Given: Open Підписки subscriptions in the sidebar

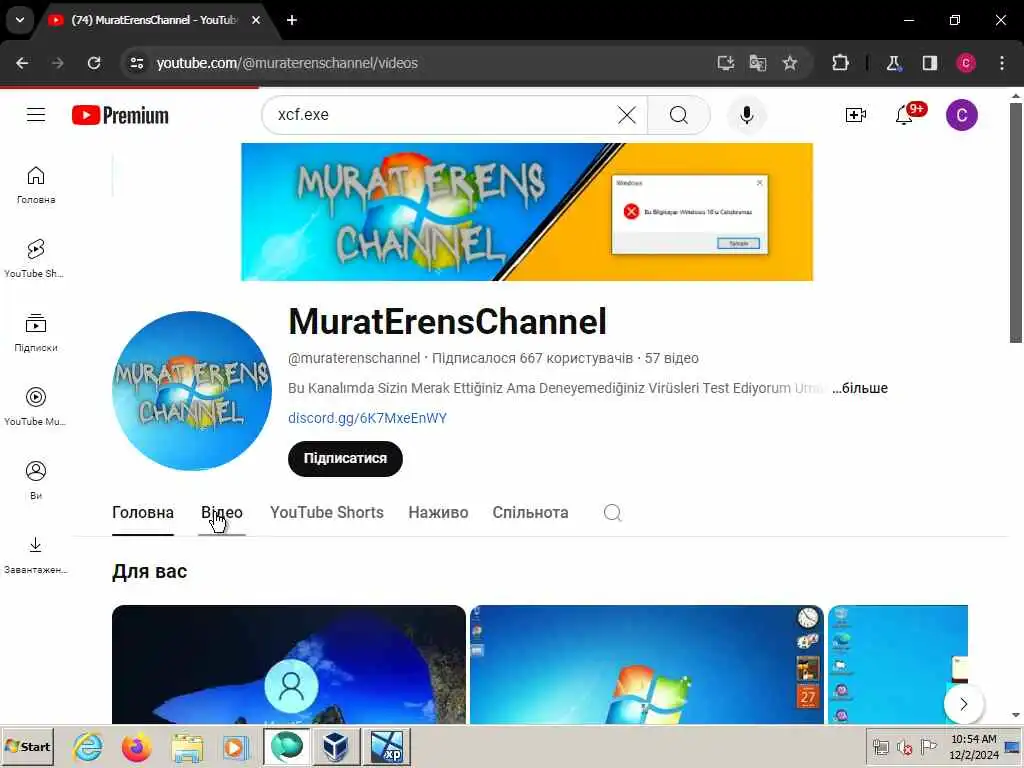Looking at the screenshot, I should (36, 333).
